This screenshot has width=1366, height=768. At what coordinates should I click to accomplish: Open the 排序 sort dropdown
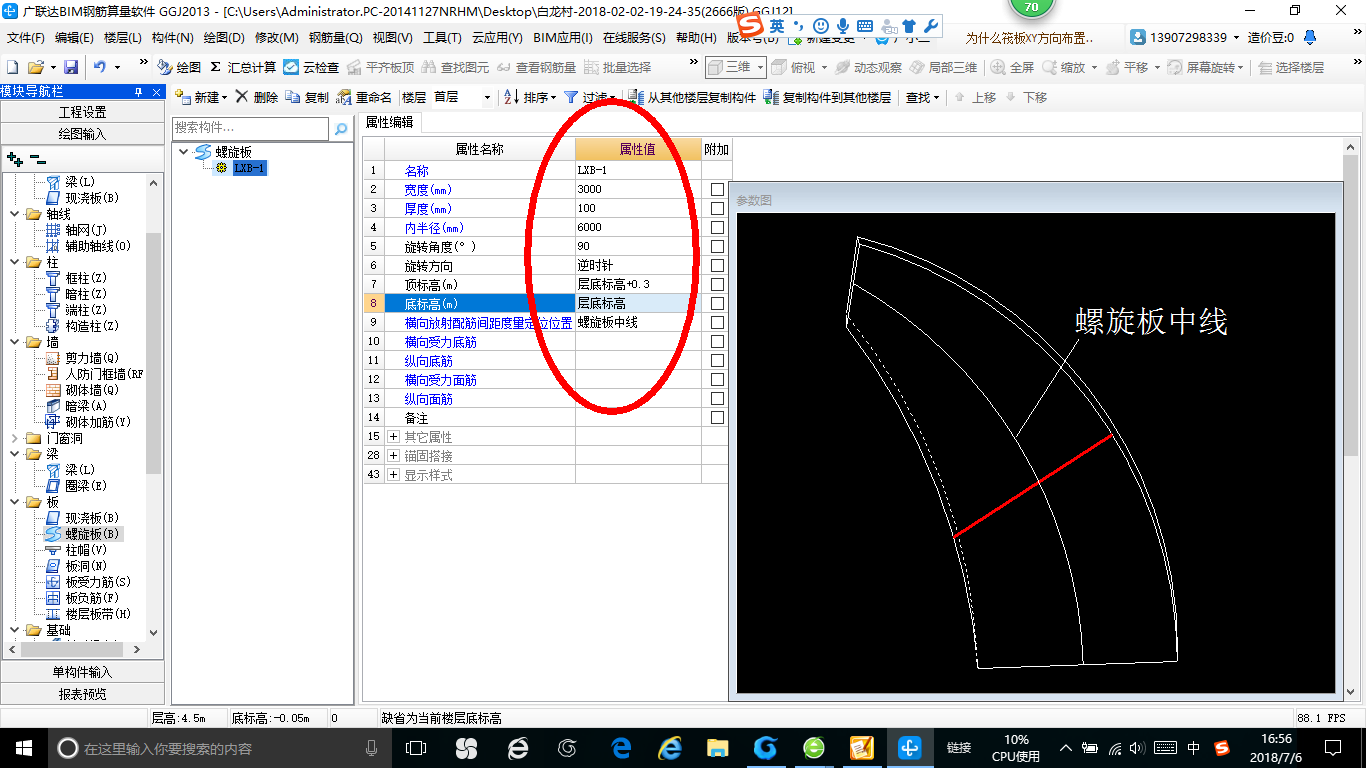click(530, 97)
